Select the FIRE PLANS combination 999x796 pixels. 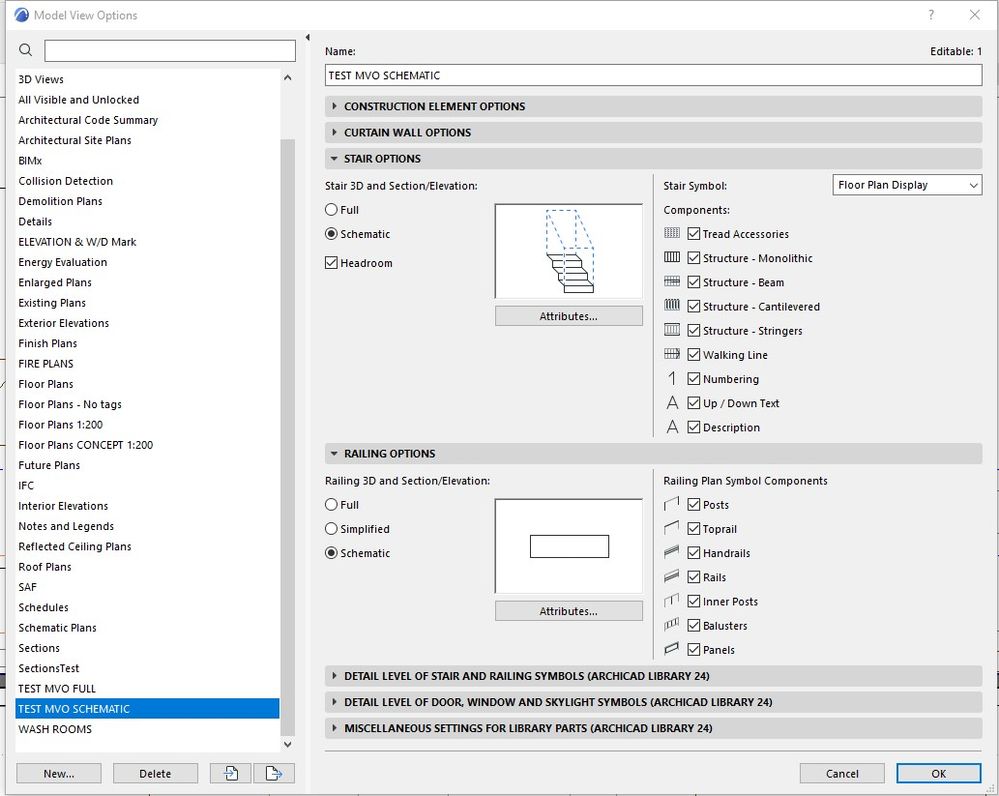coord(147,364)
